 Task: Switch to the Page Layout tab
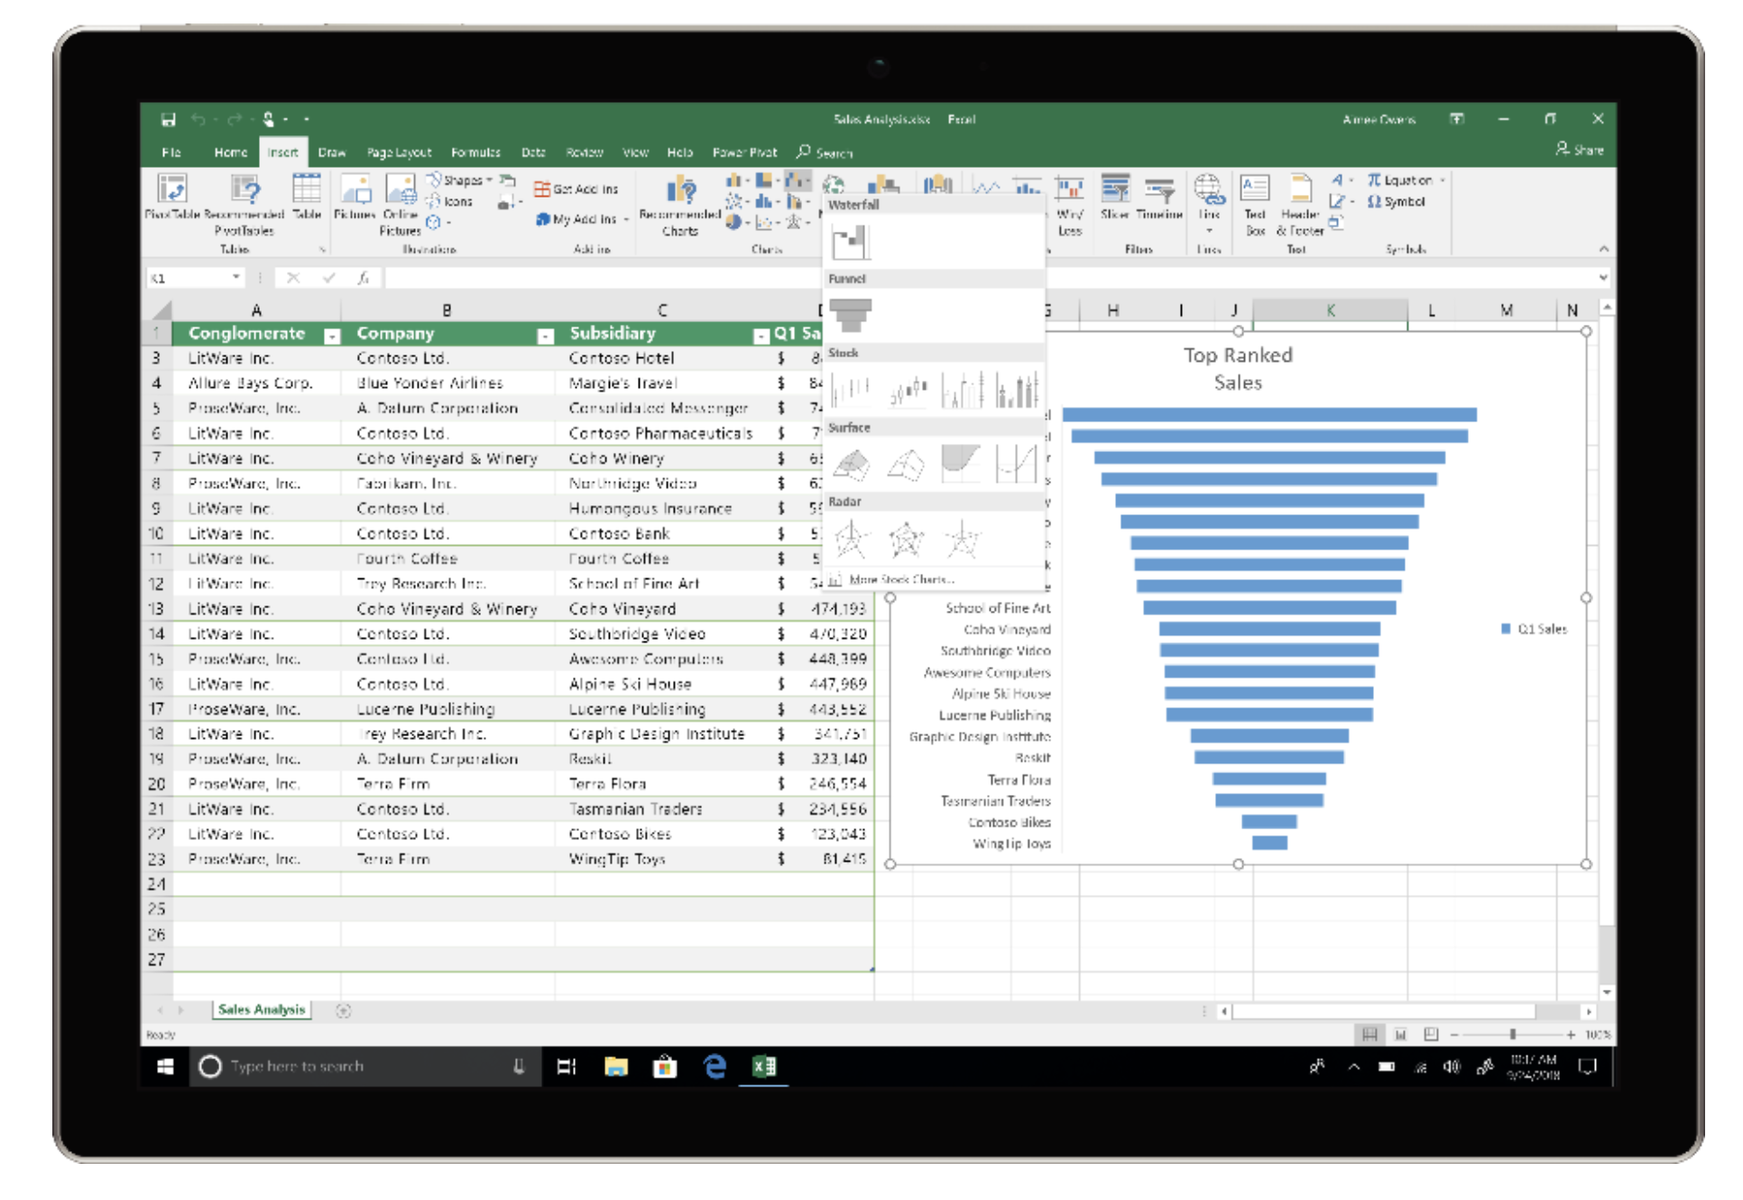point(399,152)
